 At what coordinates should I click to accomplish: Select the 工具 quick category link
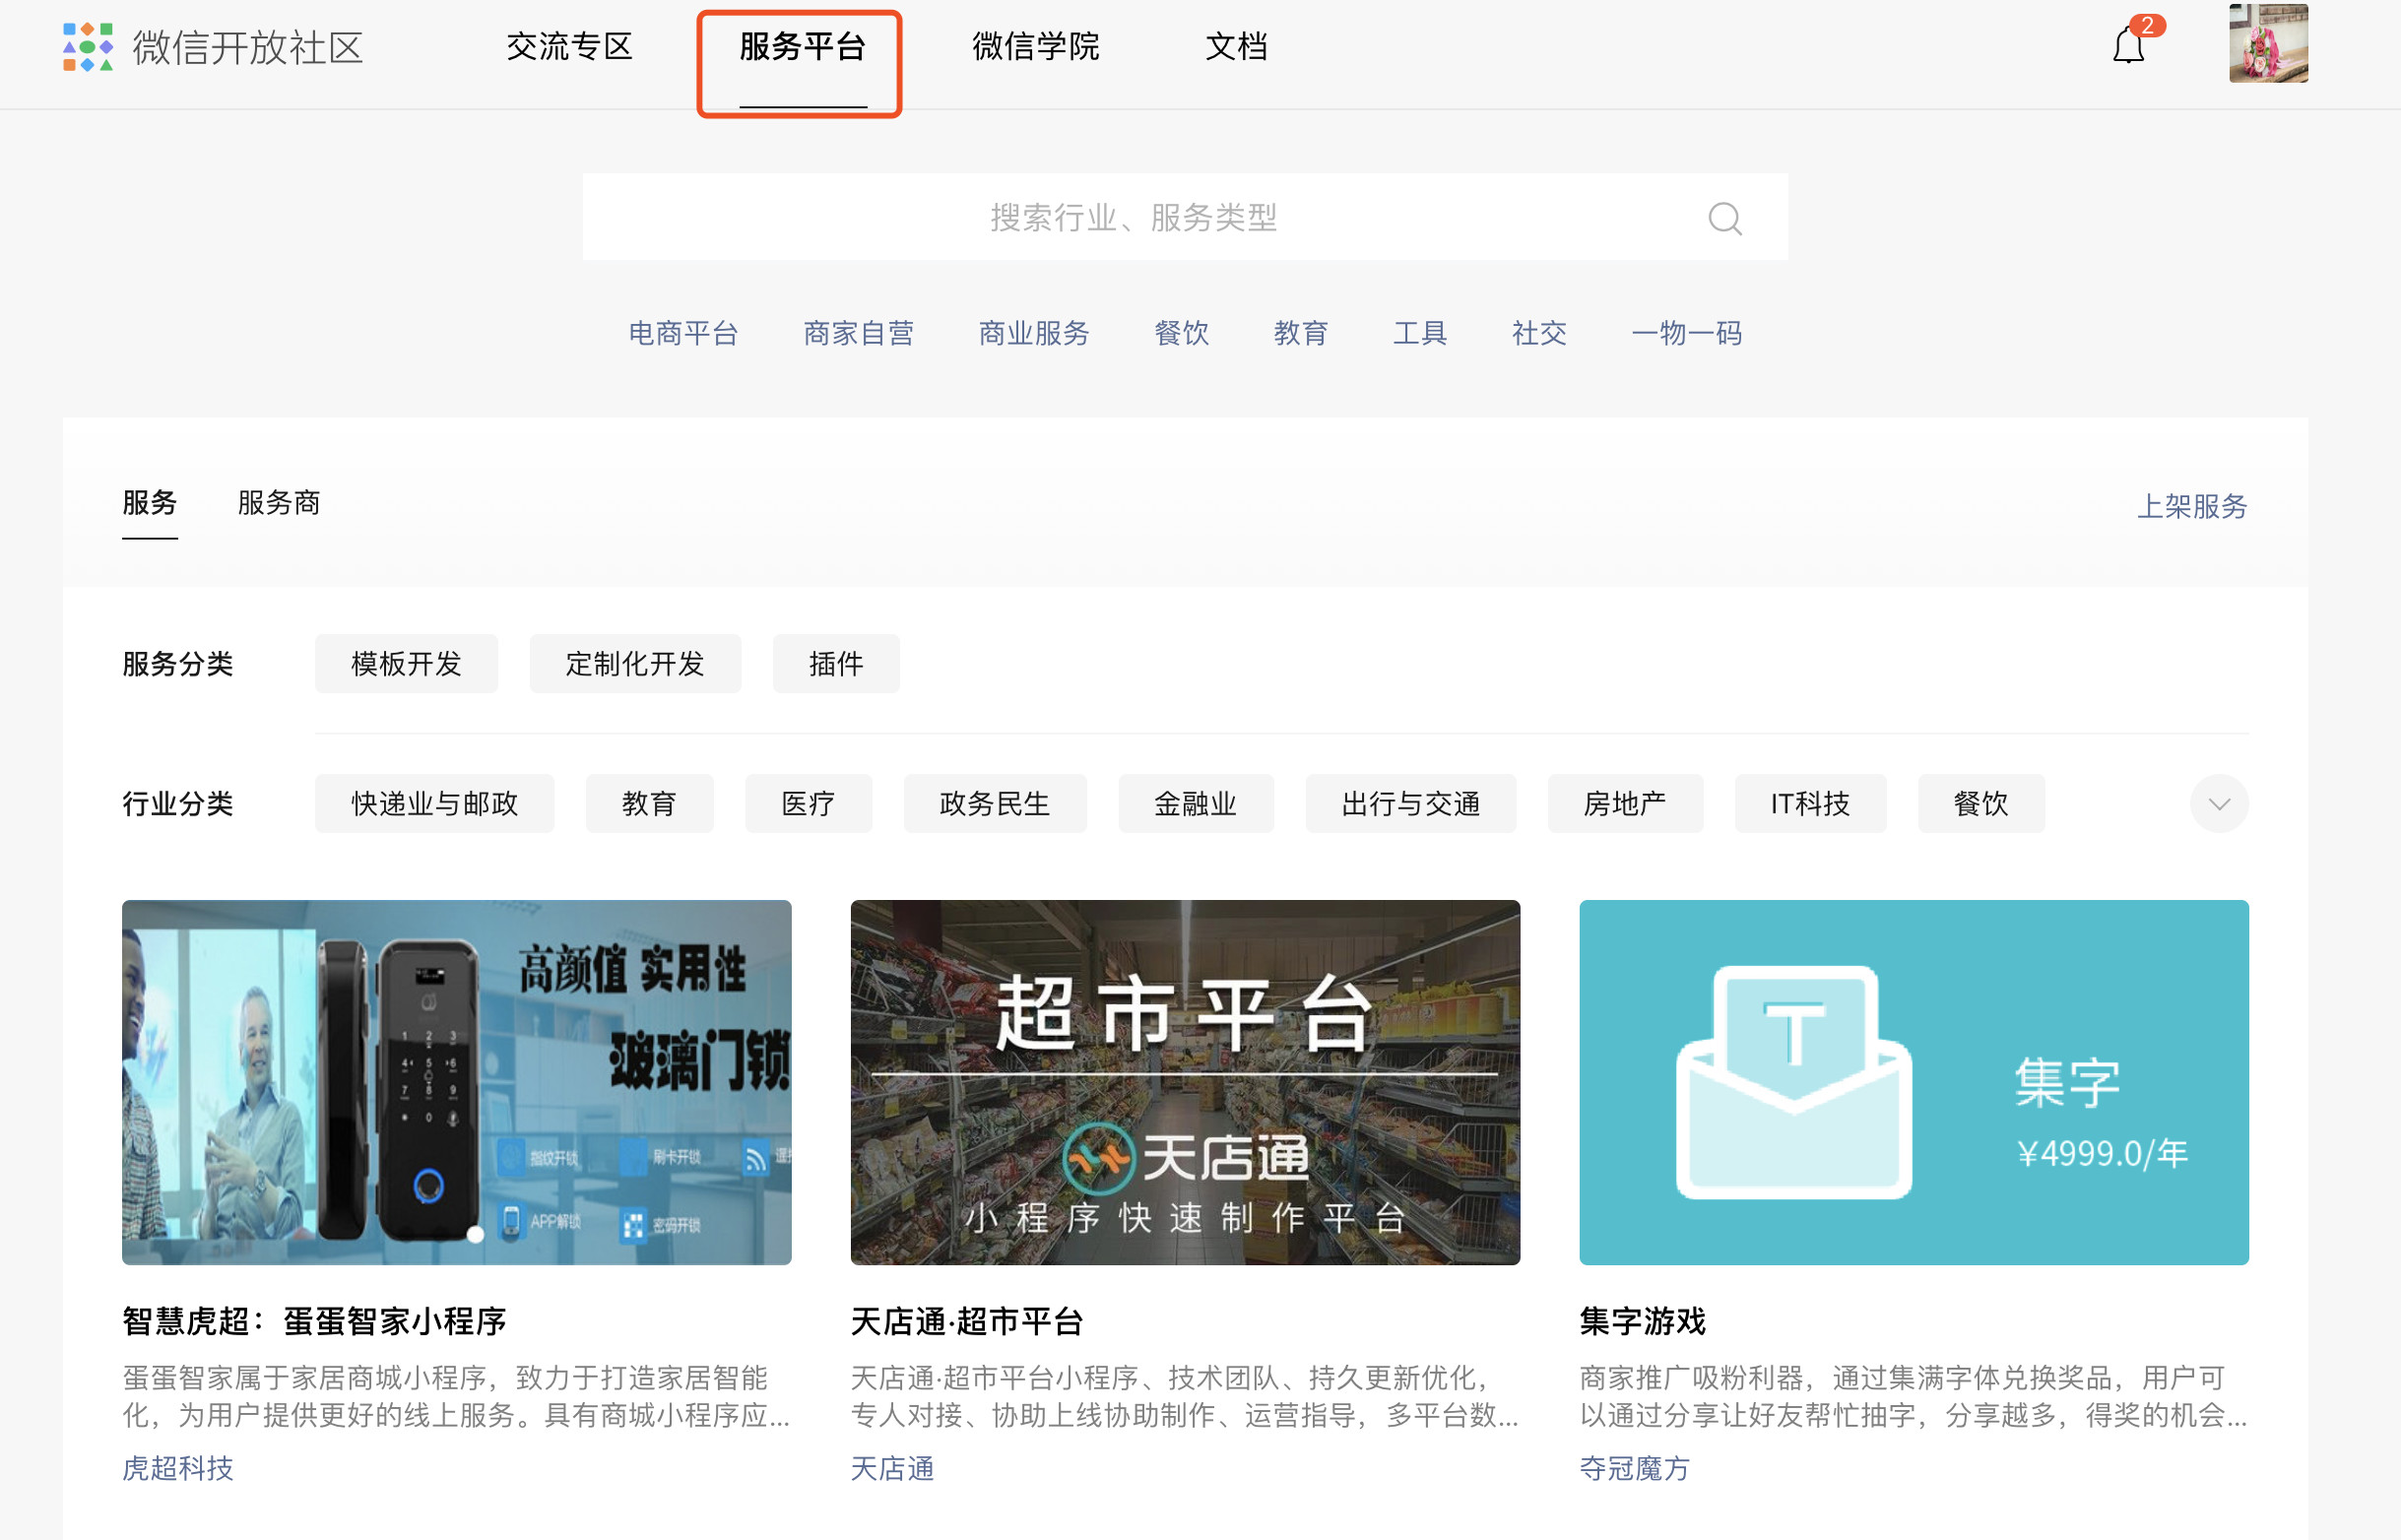pos(1420,333)
